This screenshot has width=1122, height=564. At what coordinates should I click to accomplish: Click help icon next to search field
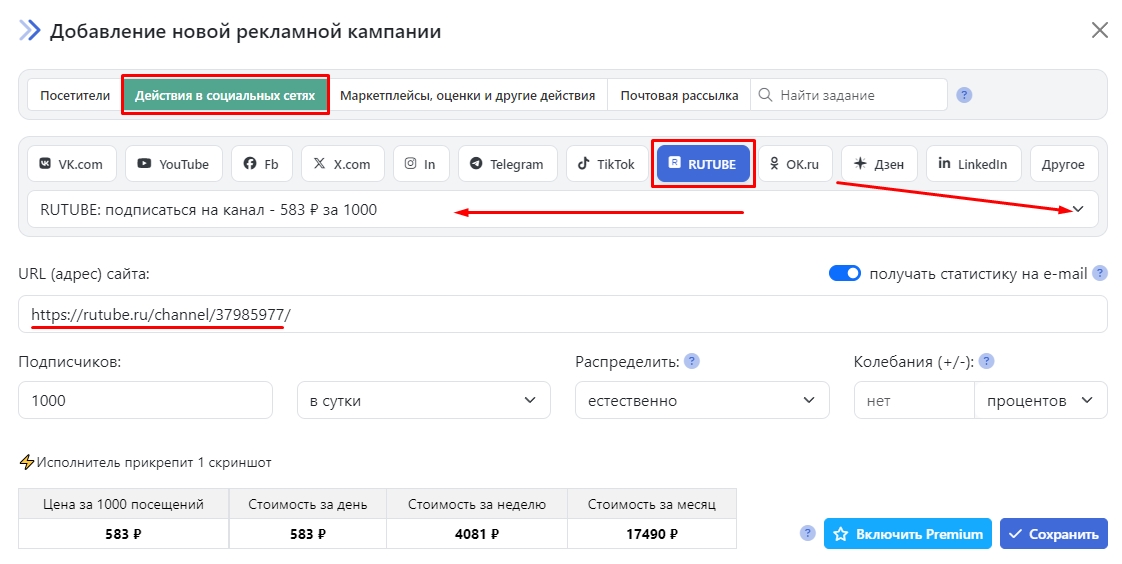pos(964,96)
